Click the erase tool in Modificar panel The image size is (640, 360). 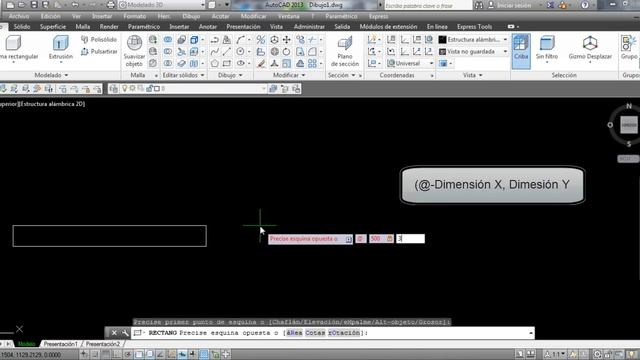(x=261, y=64)
